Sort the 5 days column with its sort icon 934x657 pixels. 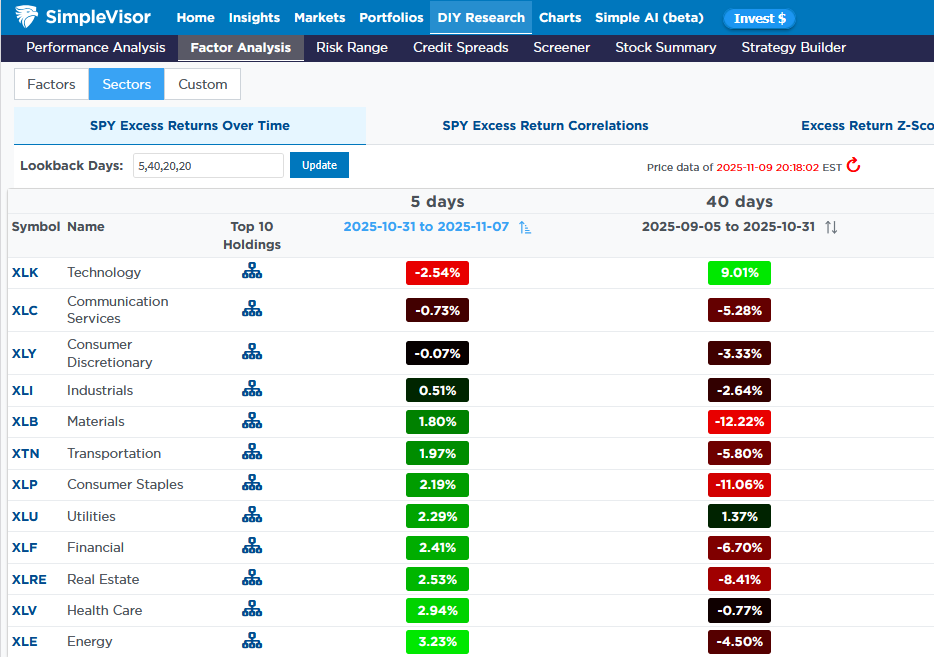[524, 227]
